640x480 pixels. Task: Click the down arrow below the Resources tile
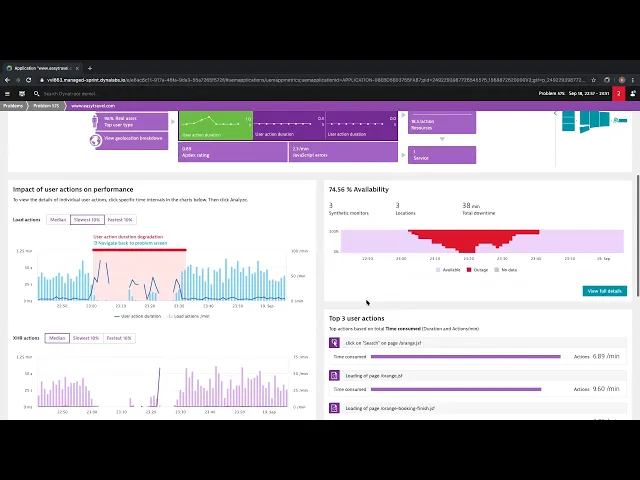pyautogui.click(x=442, y=139)
